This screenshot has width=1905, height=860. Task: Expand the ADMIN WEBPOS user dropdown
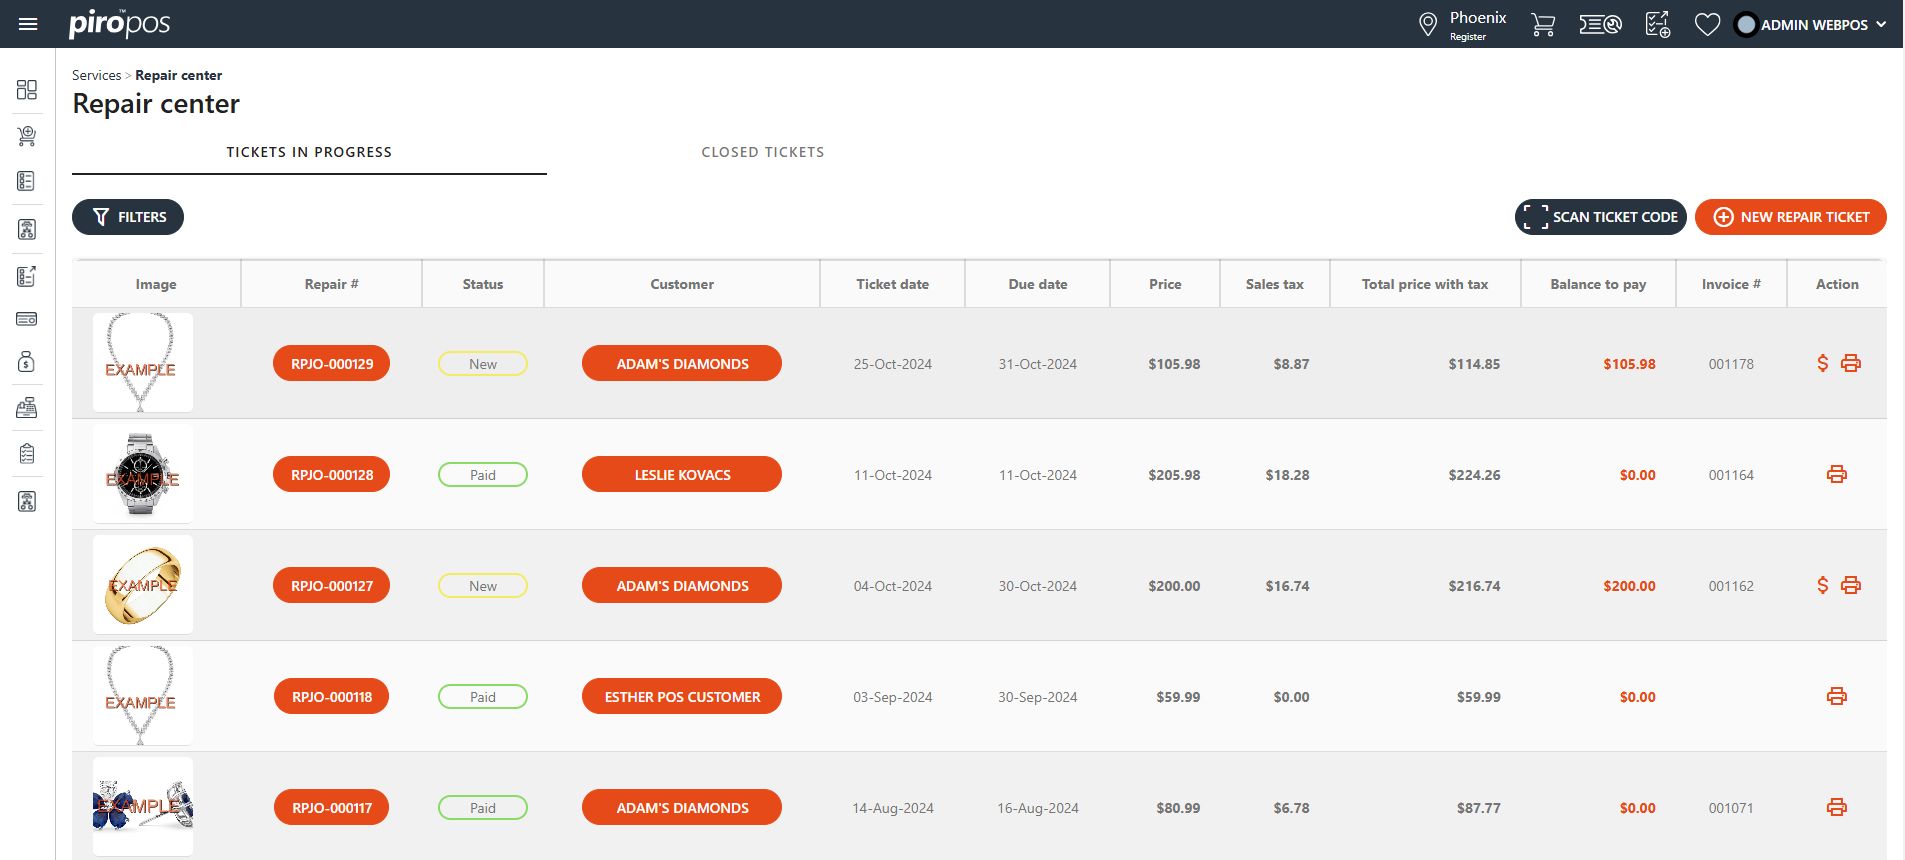[x=1812, y=25]
